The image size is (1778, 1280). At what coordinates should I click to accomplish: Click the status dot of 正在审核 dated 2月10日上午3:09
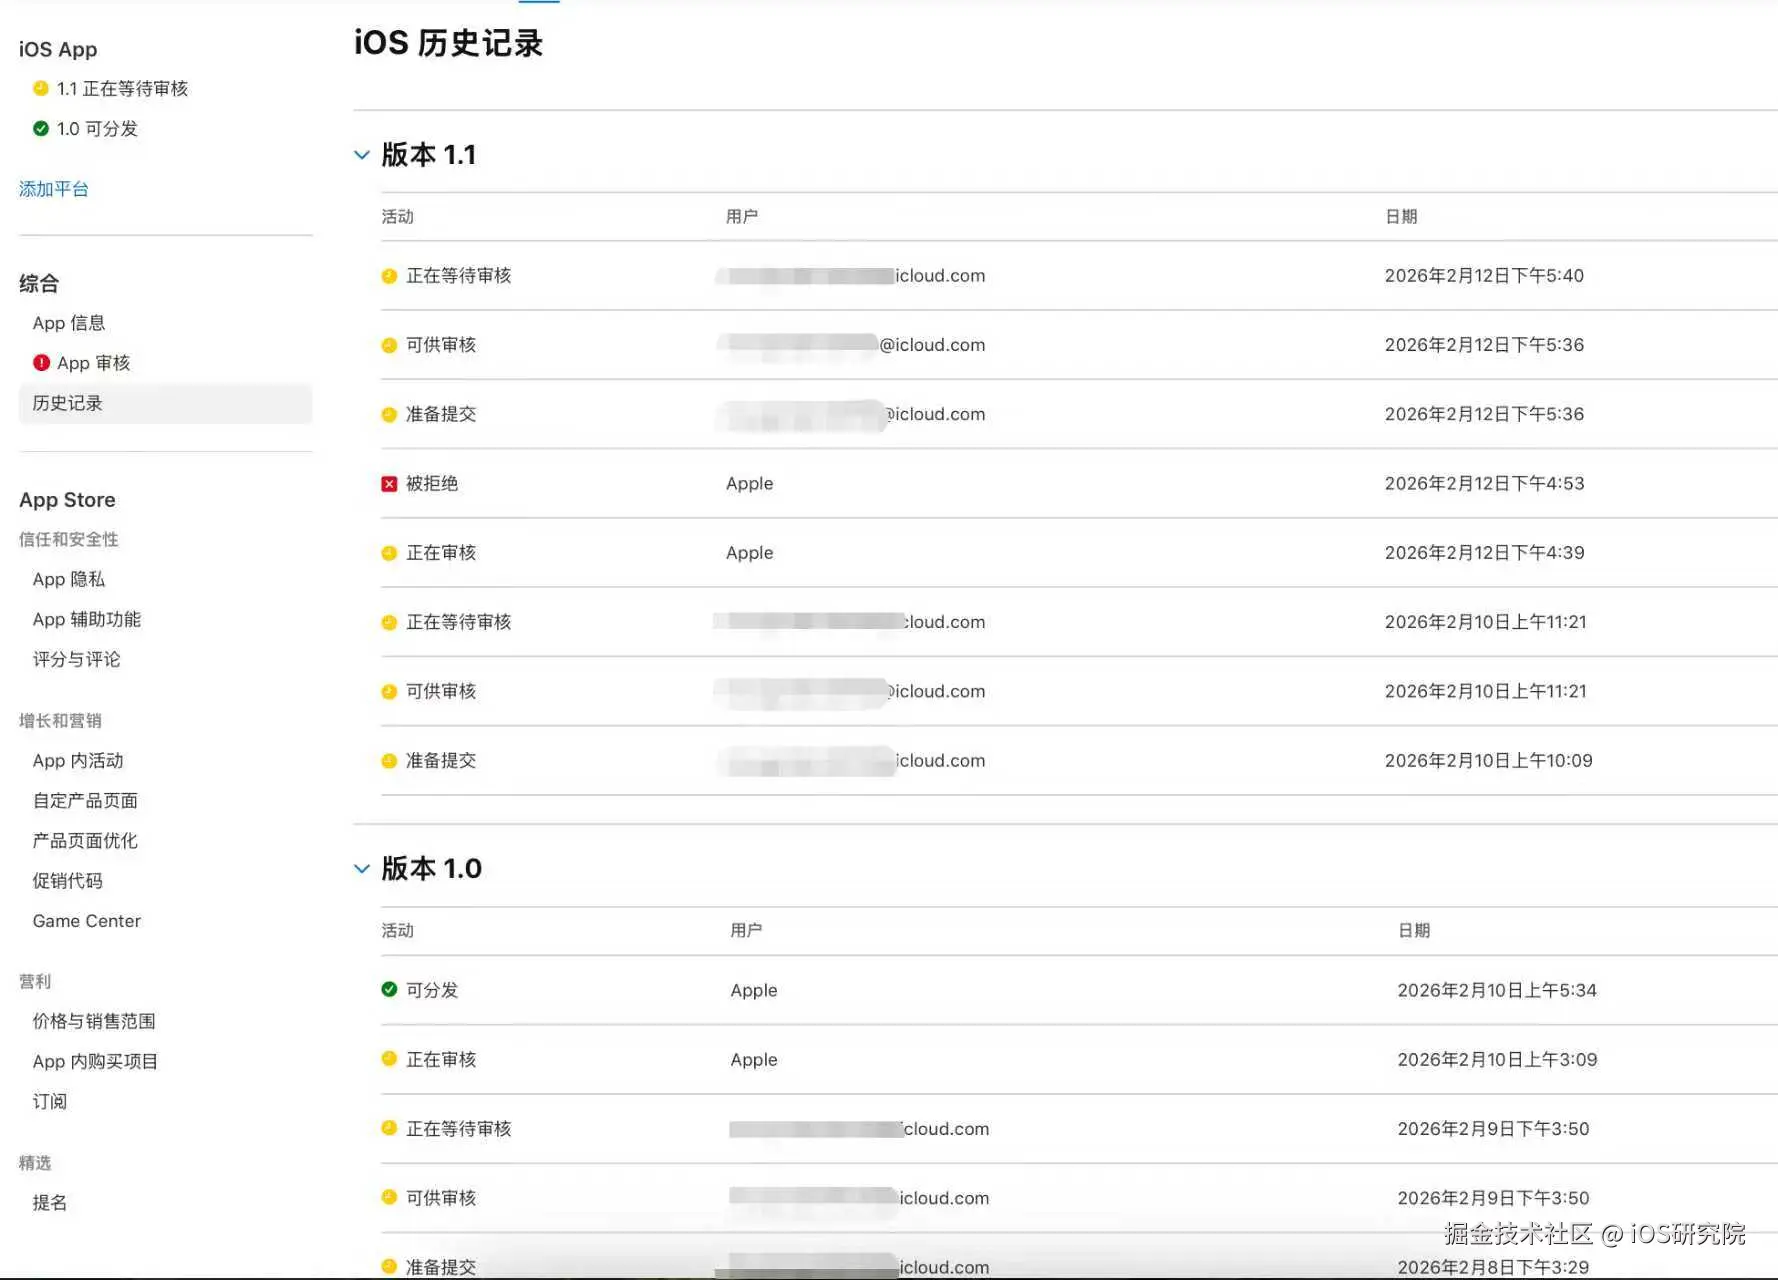pos(389,1059)
